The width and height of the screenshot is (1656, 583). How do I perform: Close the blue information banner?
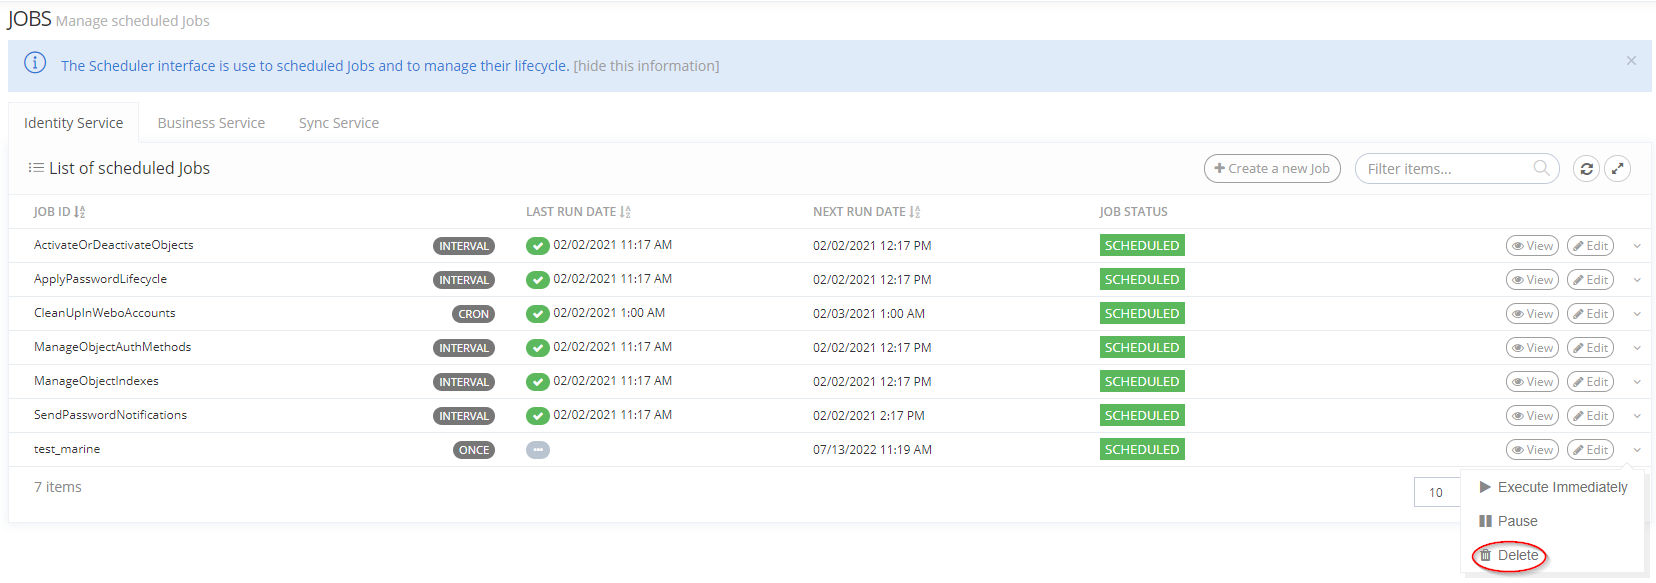(1631, 61)
